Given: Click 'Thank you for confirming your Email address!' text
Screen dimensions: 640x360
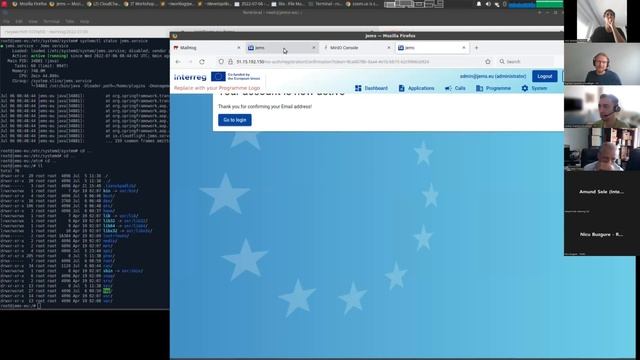Looking at the screenshot, I should pyautogui.click(x=265, y=107).
